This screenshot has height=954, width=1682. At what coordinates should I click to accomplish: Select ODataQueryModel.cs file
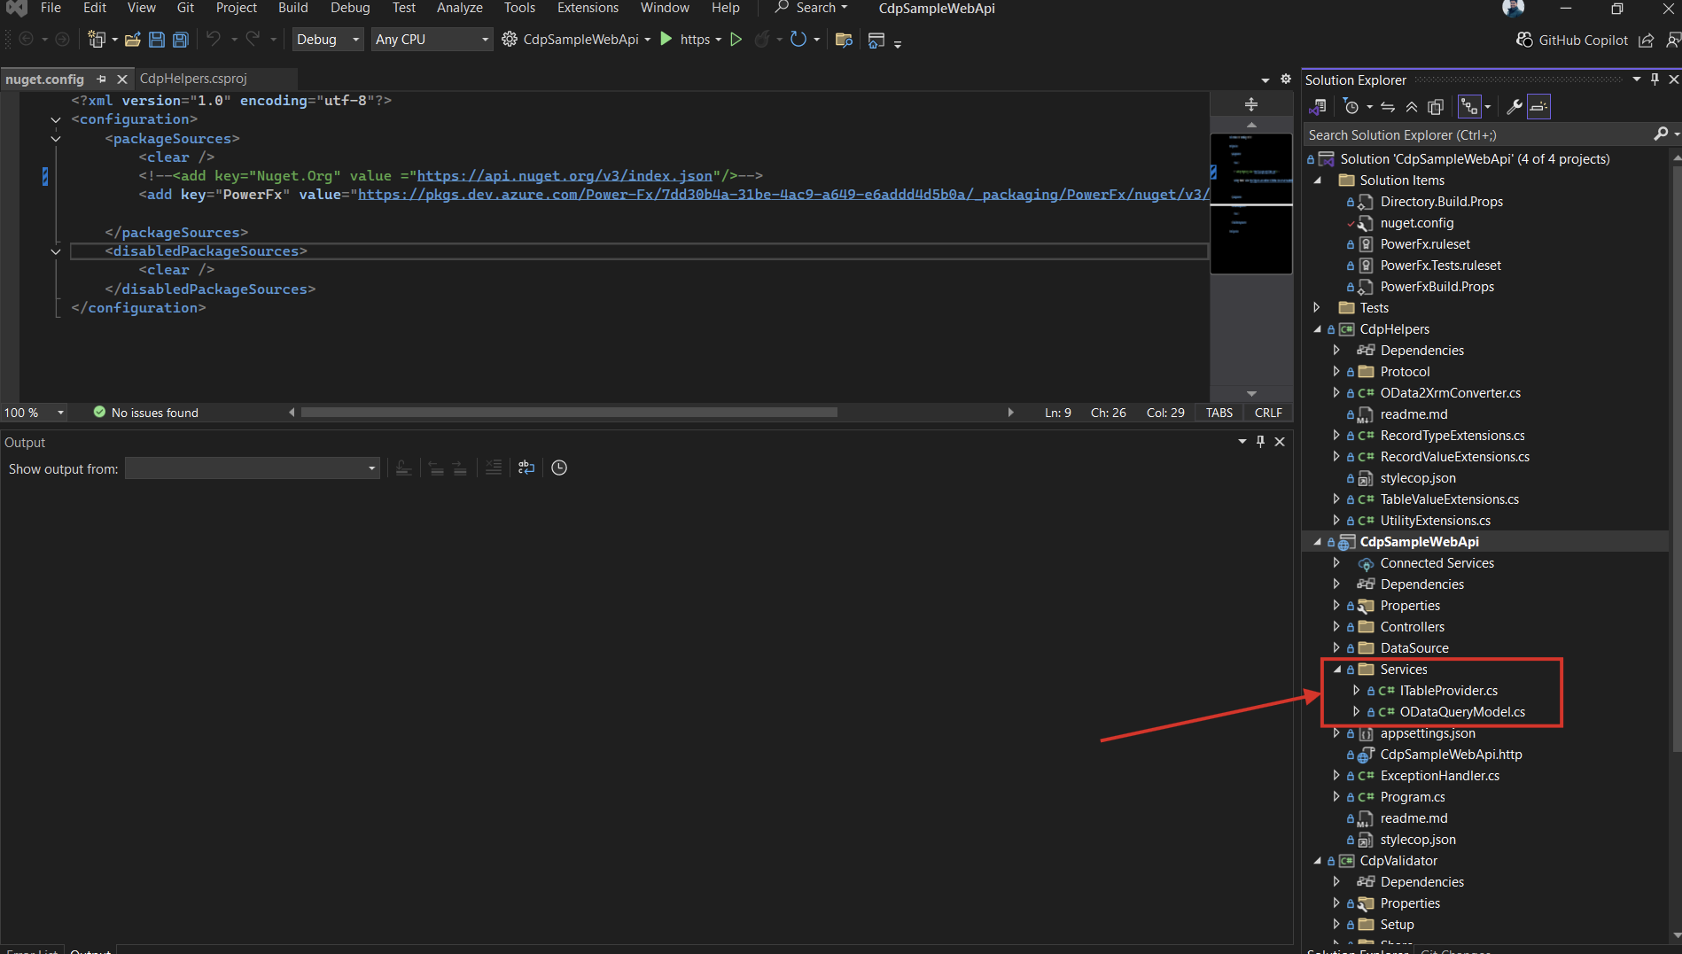(1462, 712)
